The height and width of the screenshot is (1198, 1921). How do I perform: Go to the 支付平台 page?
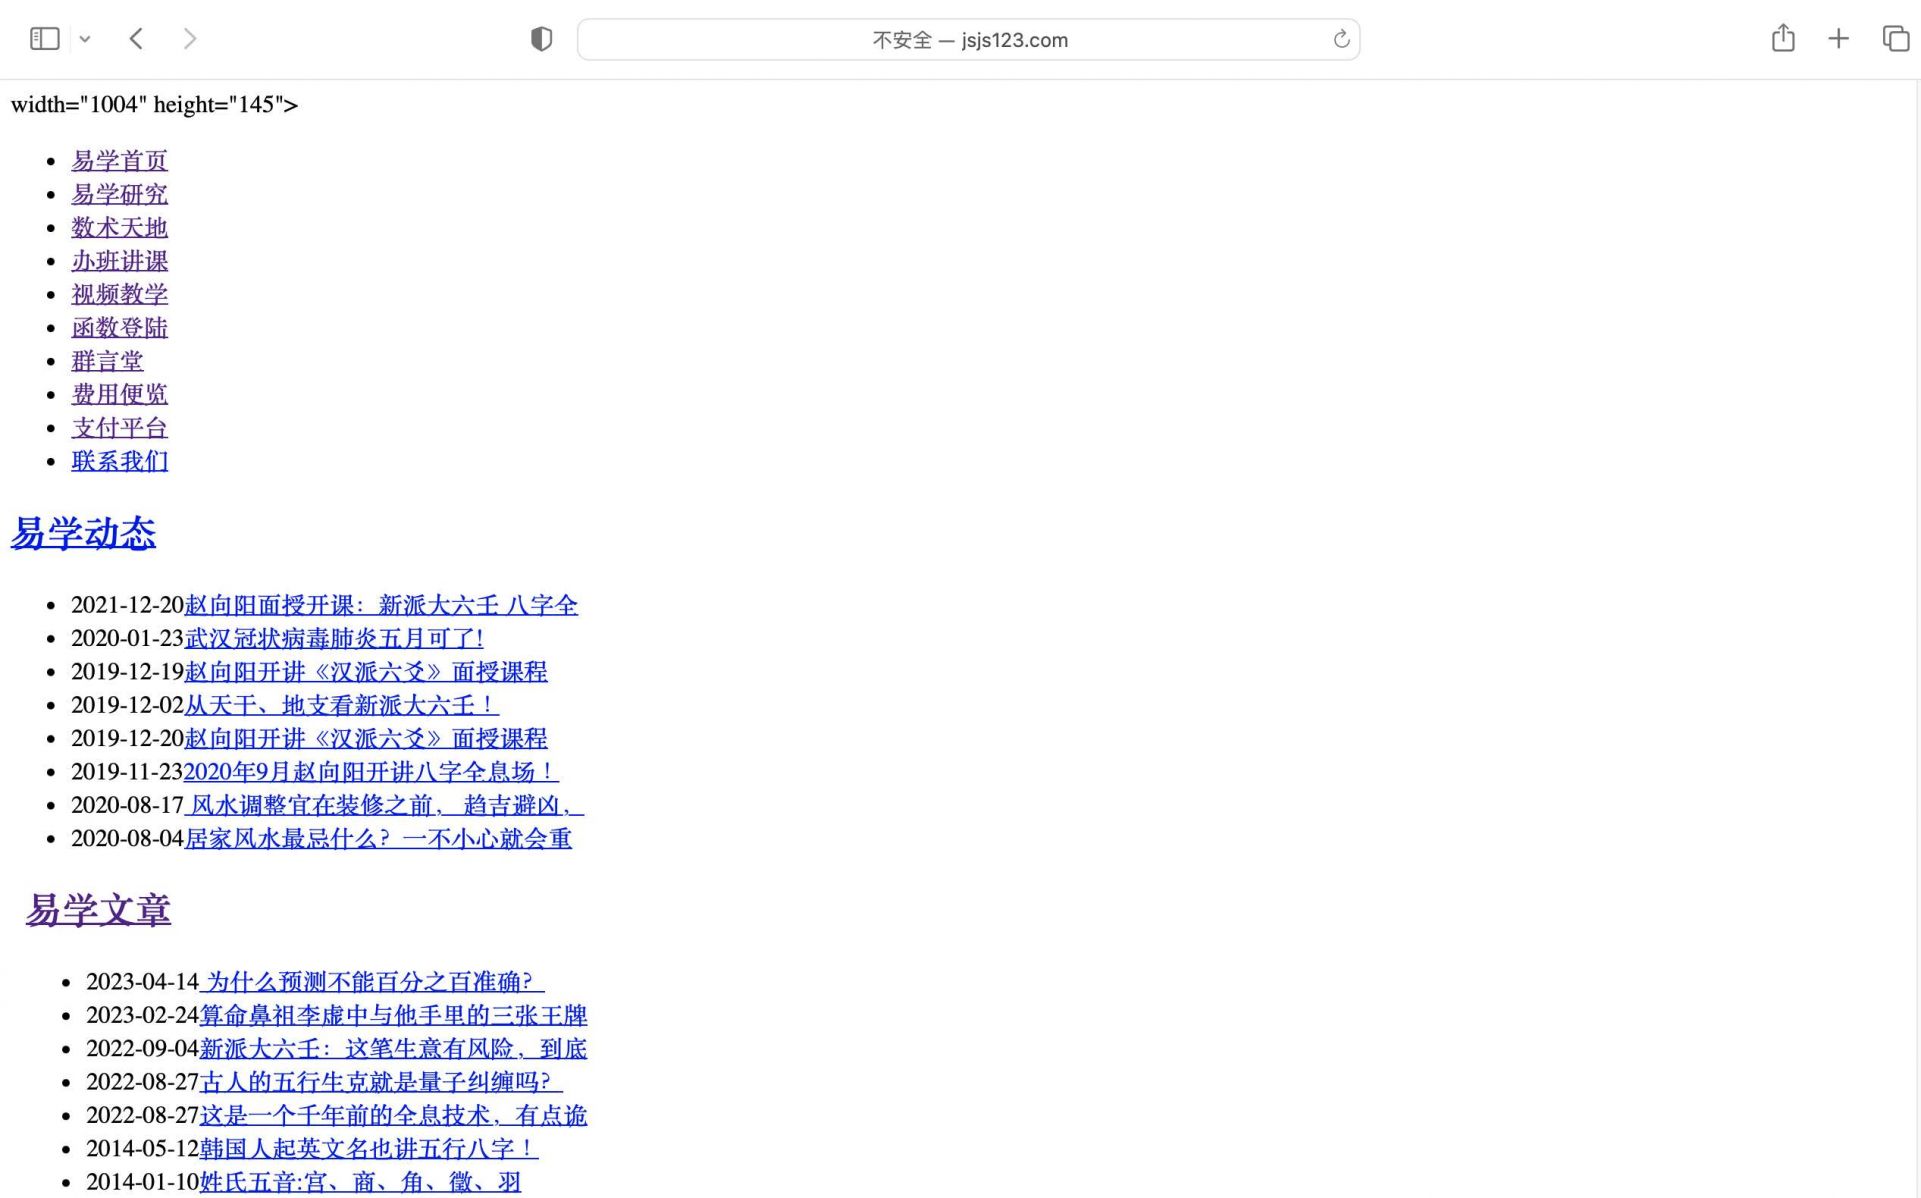click(x=119, y=428)
